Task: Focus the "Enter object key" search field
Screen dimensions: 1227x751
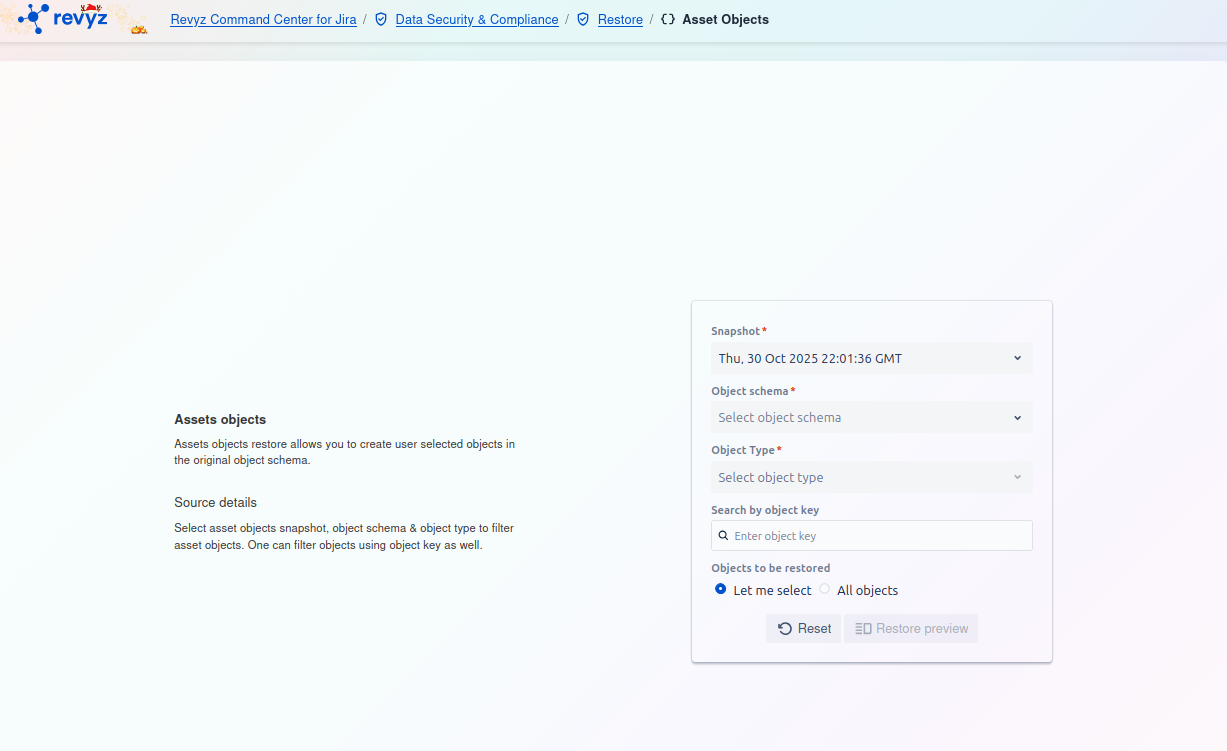Action: click(880, 536)
